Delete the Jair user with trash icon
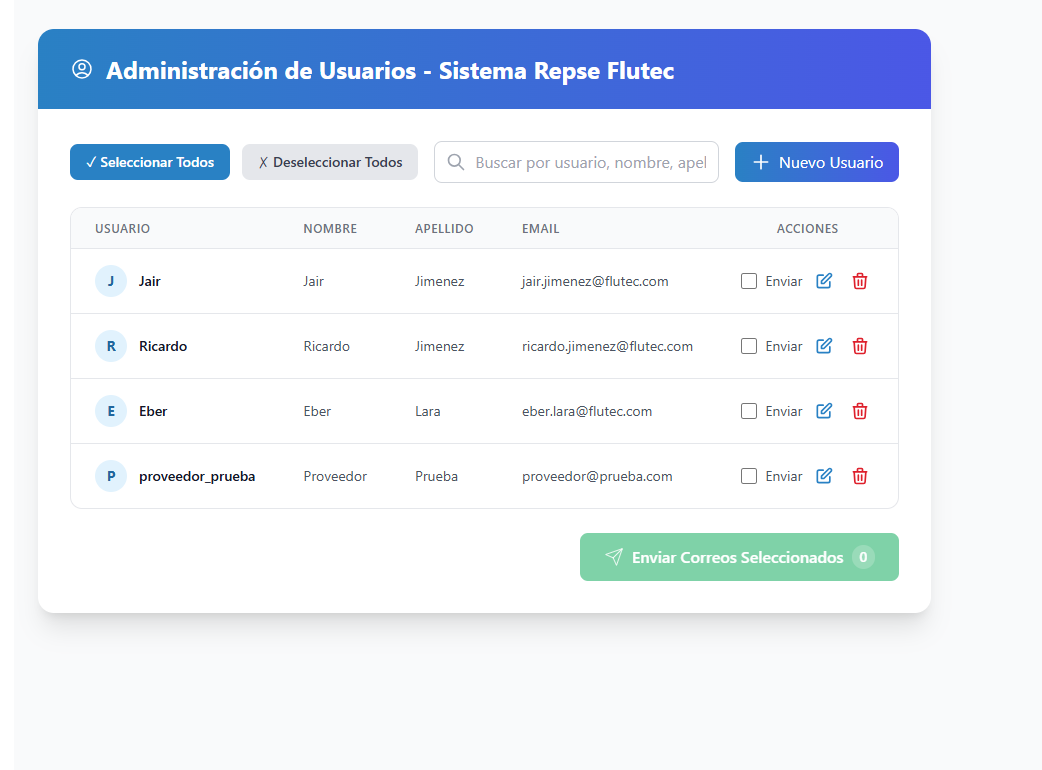 860,281
